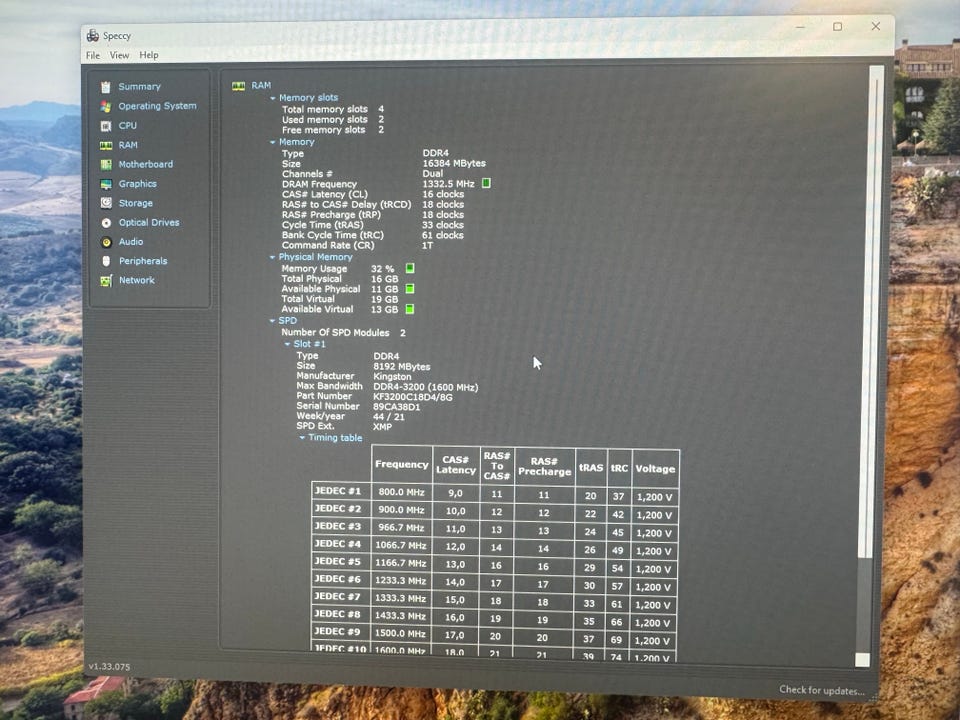
Task: Click green indicator beside Memory Usage 32 %
Action: [410, 268]
